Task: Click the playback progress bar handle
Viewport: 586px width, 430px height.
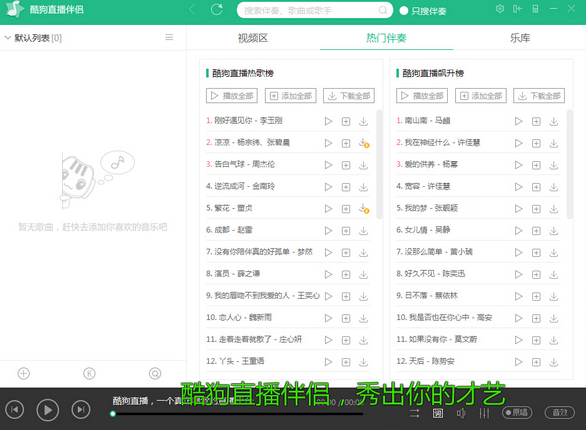Action: click(x=113, y=414)
